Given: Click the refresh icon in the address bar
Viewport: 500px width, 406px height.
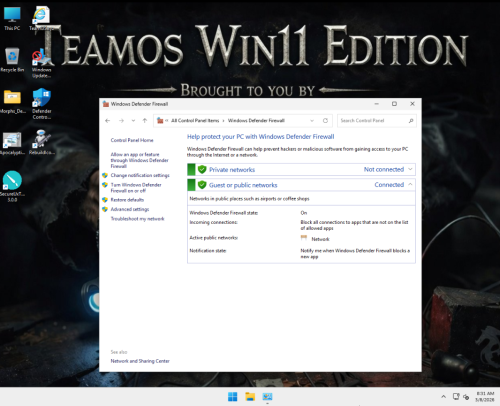Looking at the screenshot, I should pyautogui.click(x=325, y=121).
